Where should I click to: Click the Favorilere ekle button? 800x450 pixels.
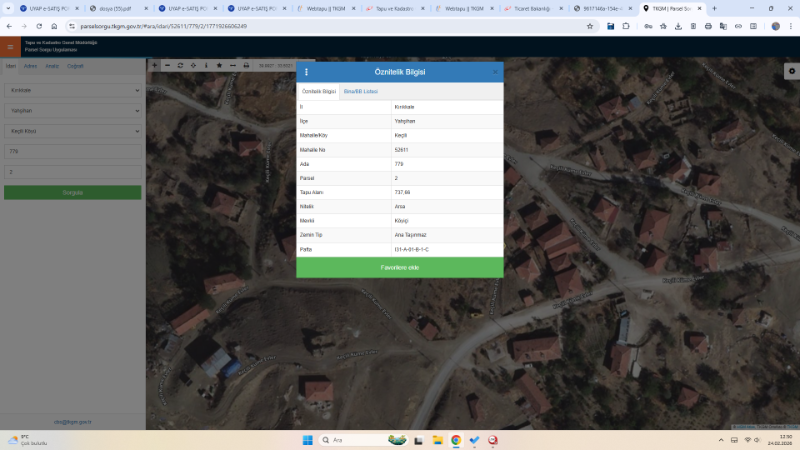(399, 267)
